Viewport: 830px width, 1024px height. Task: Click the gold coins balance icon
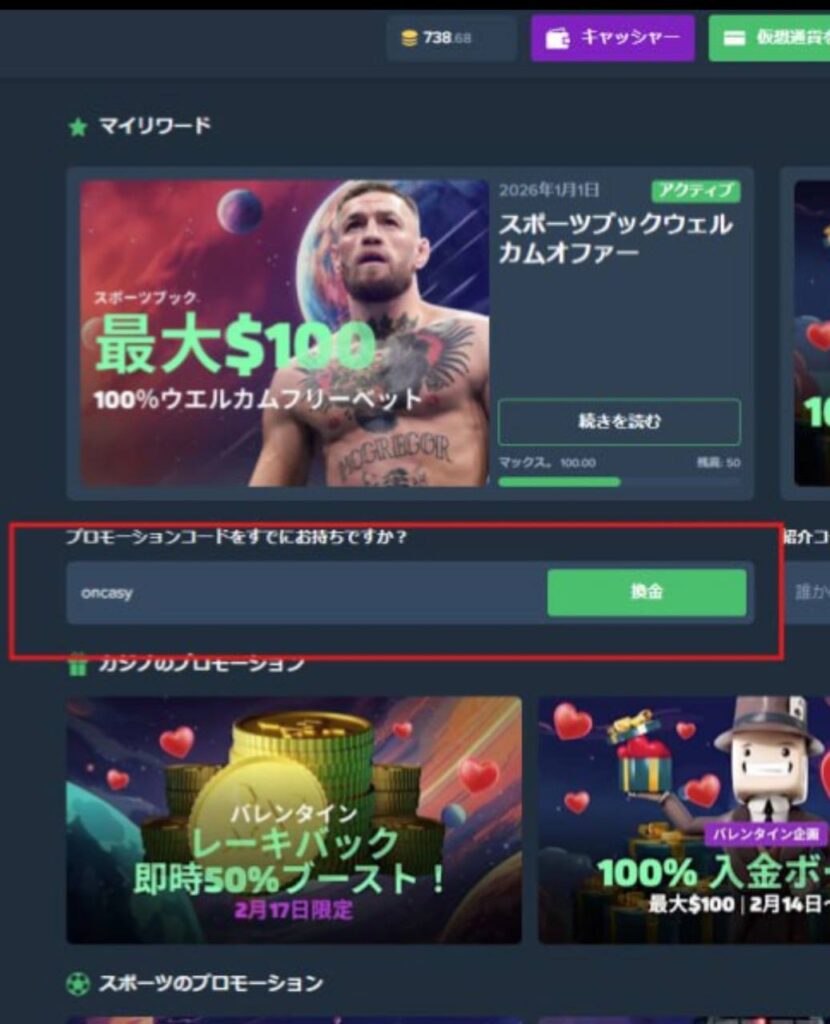click(409, 39)
